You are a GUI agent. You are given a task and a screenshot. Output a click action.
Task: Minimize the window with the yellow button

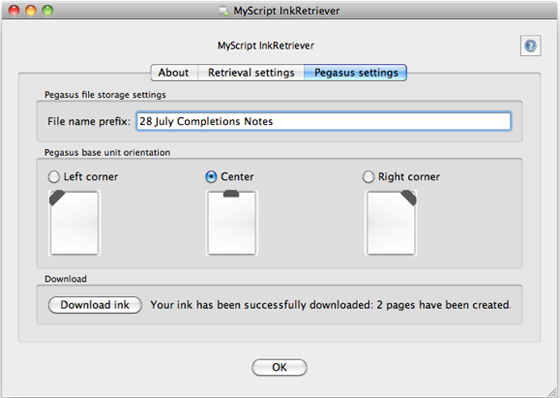pos(31,11)
